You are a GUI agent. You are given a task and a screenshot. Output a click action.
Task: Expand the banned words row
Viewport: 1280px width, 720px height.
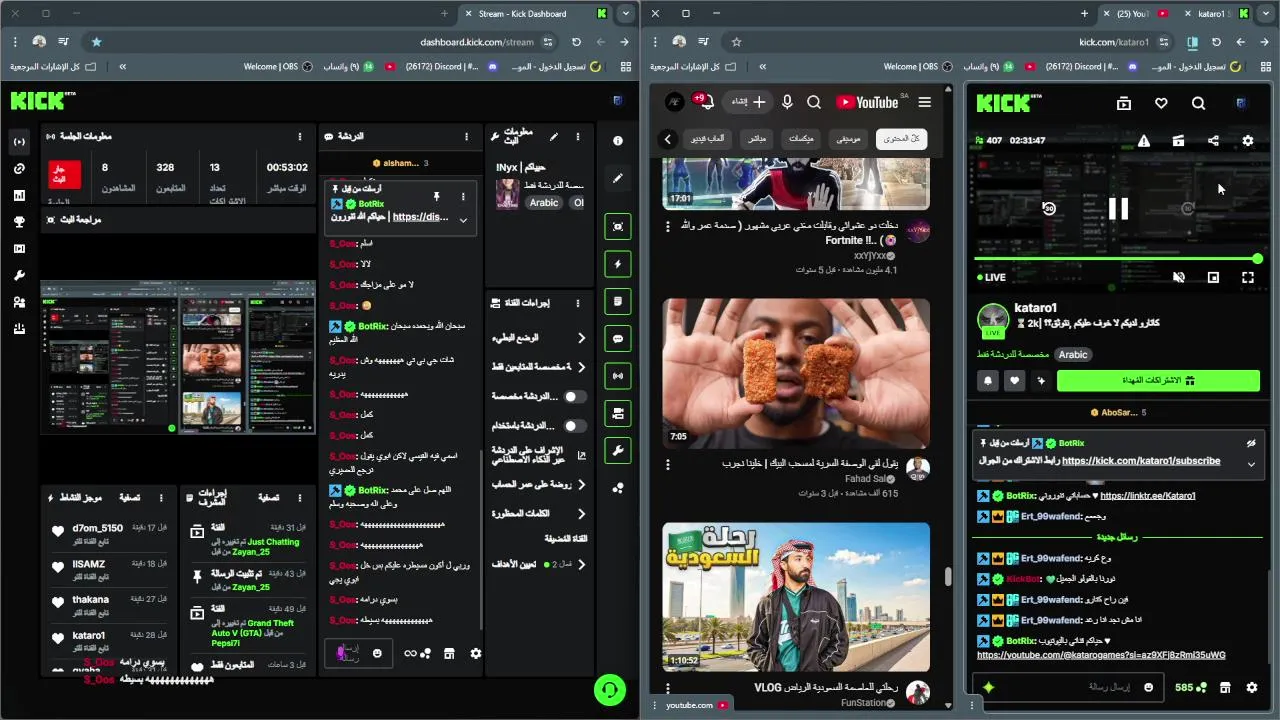coord(538,514)
